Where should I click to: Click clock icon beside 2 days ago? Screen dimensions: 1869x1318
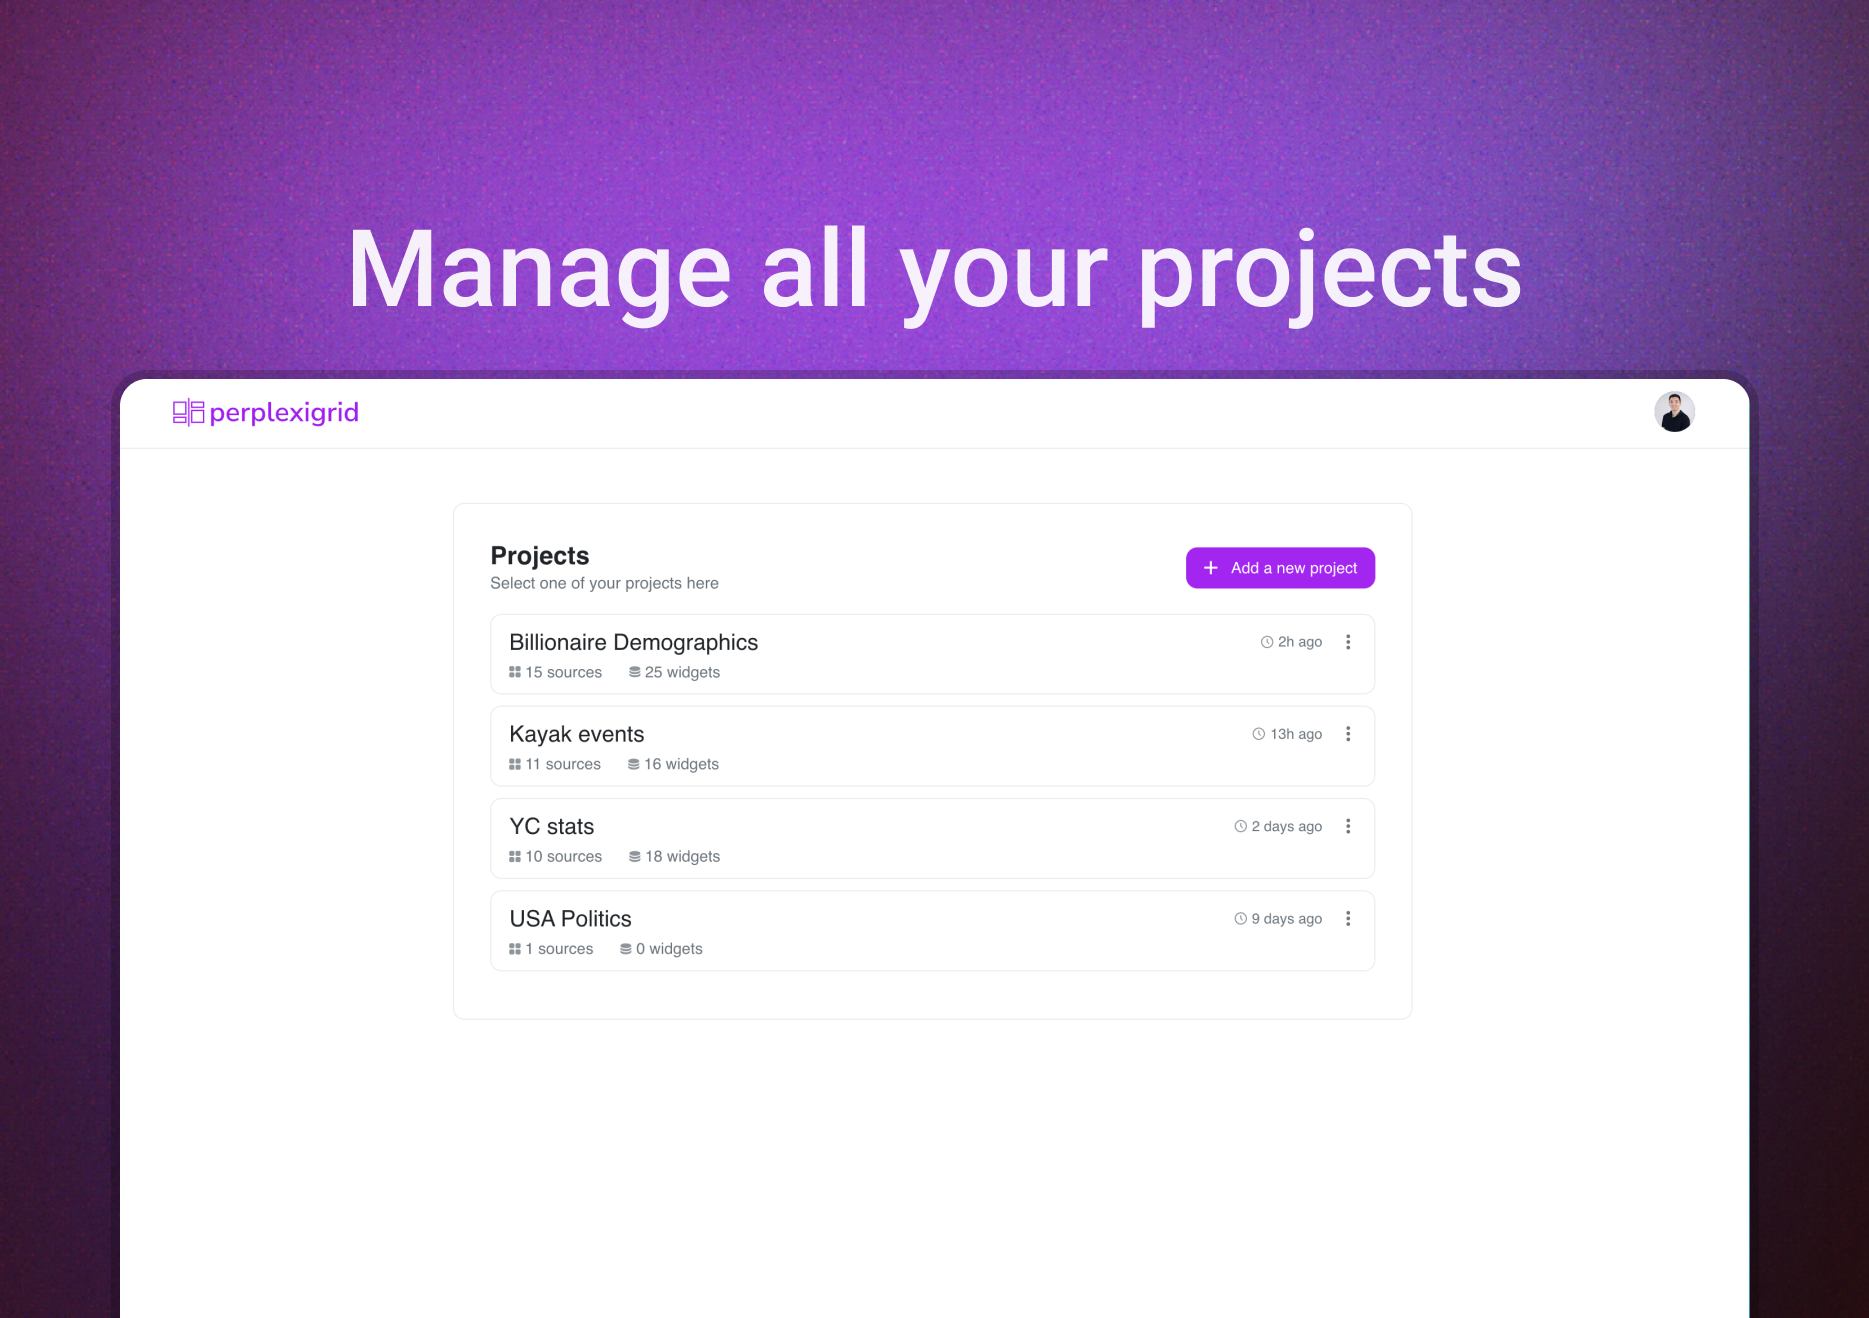[x=1241, y=826]
